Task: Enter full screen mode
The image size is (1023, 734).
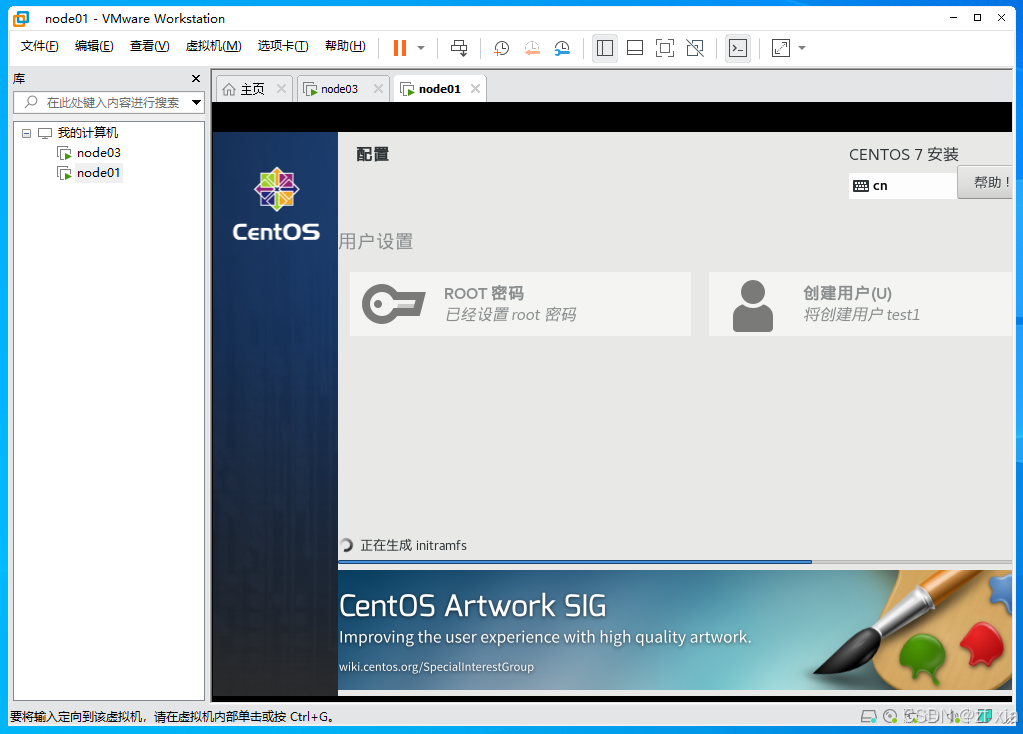Action: pyautogui.click(x=665, y=48)
